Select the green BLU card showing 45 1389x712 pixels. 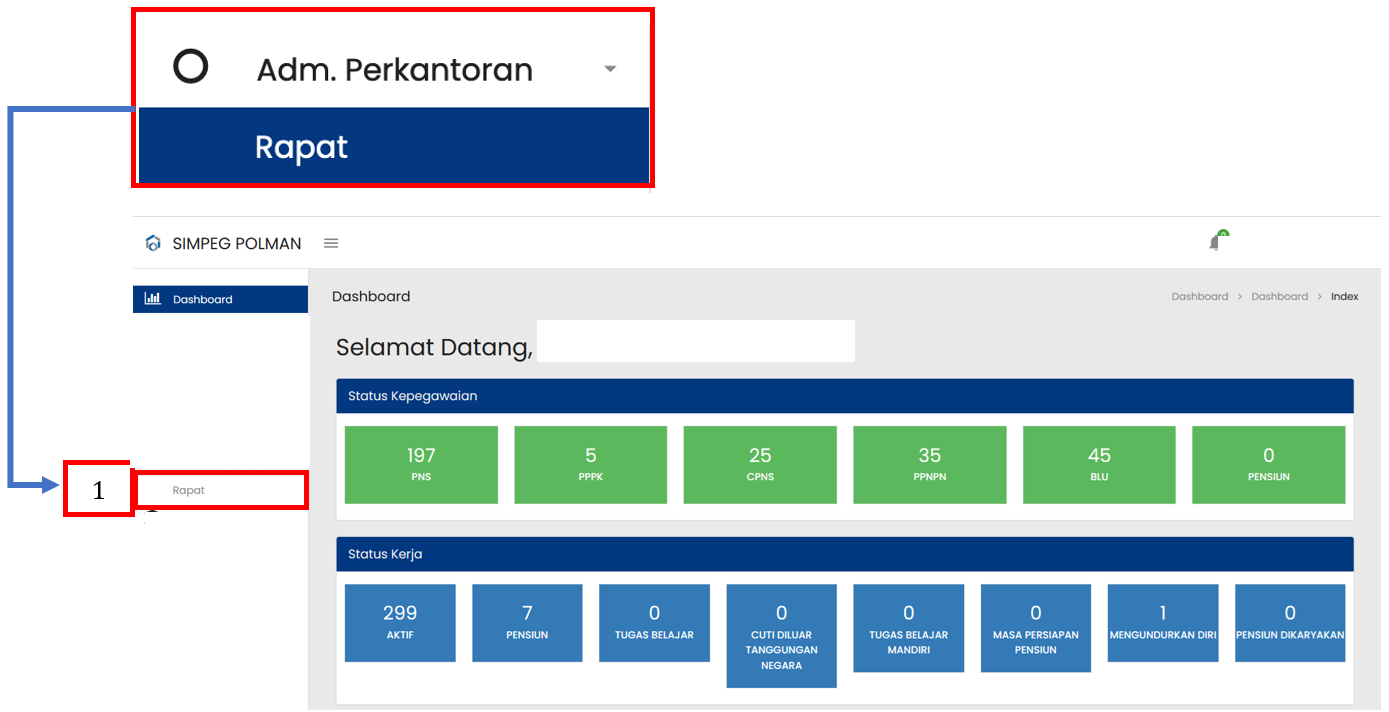click(x=1099, y=464)
